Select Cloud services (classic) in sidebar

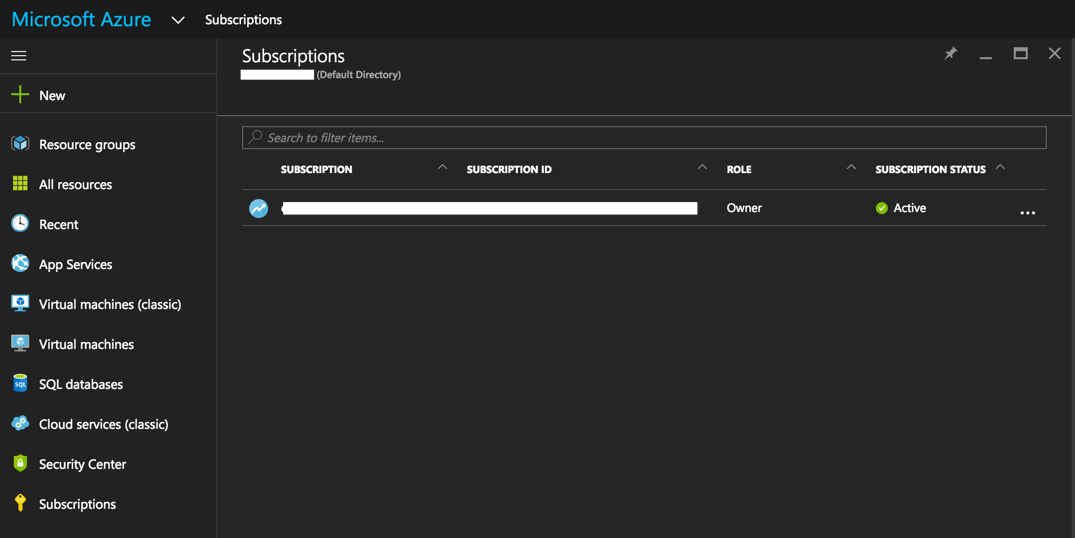(103, 424)
